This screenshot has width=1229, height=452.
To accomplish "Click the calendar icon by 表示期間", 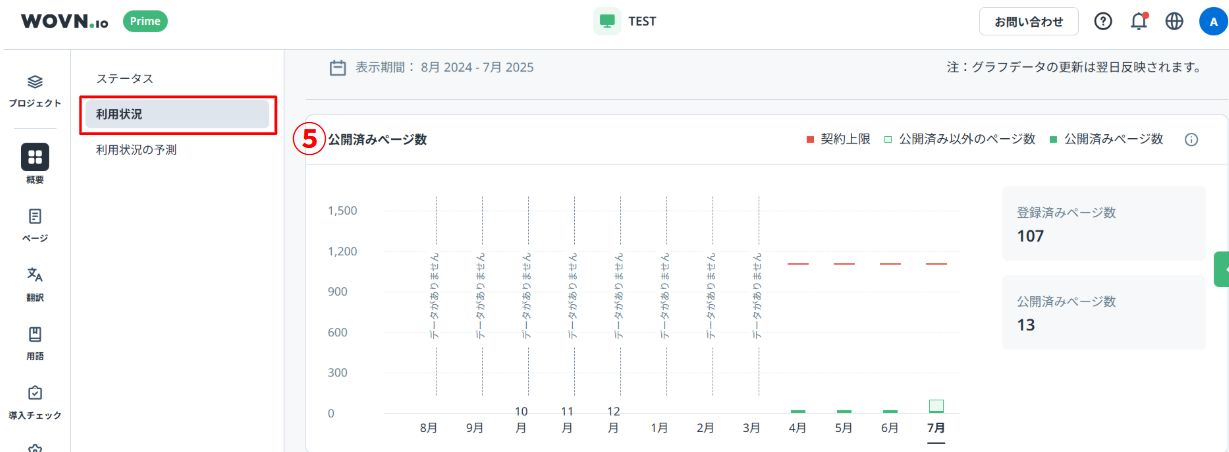I will [x=338, y=68].
